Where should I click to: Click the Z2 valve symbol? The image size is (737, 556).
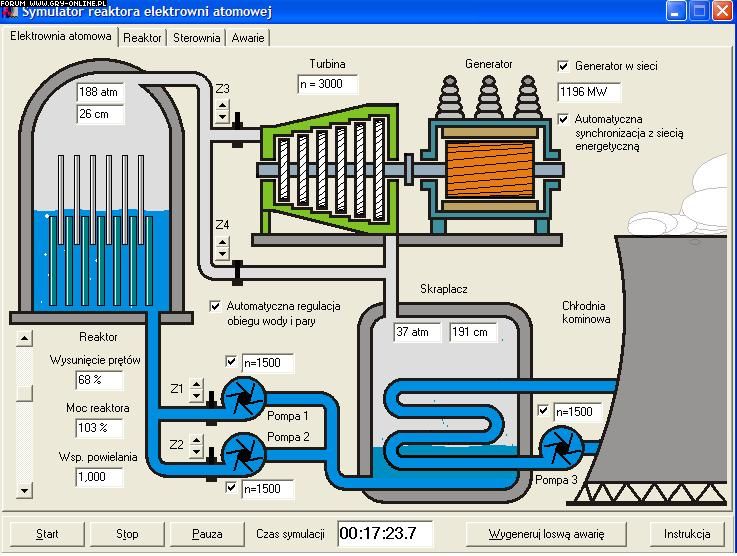211,464
